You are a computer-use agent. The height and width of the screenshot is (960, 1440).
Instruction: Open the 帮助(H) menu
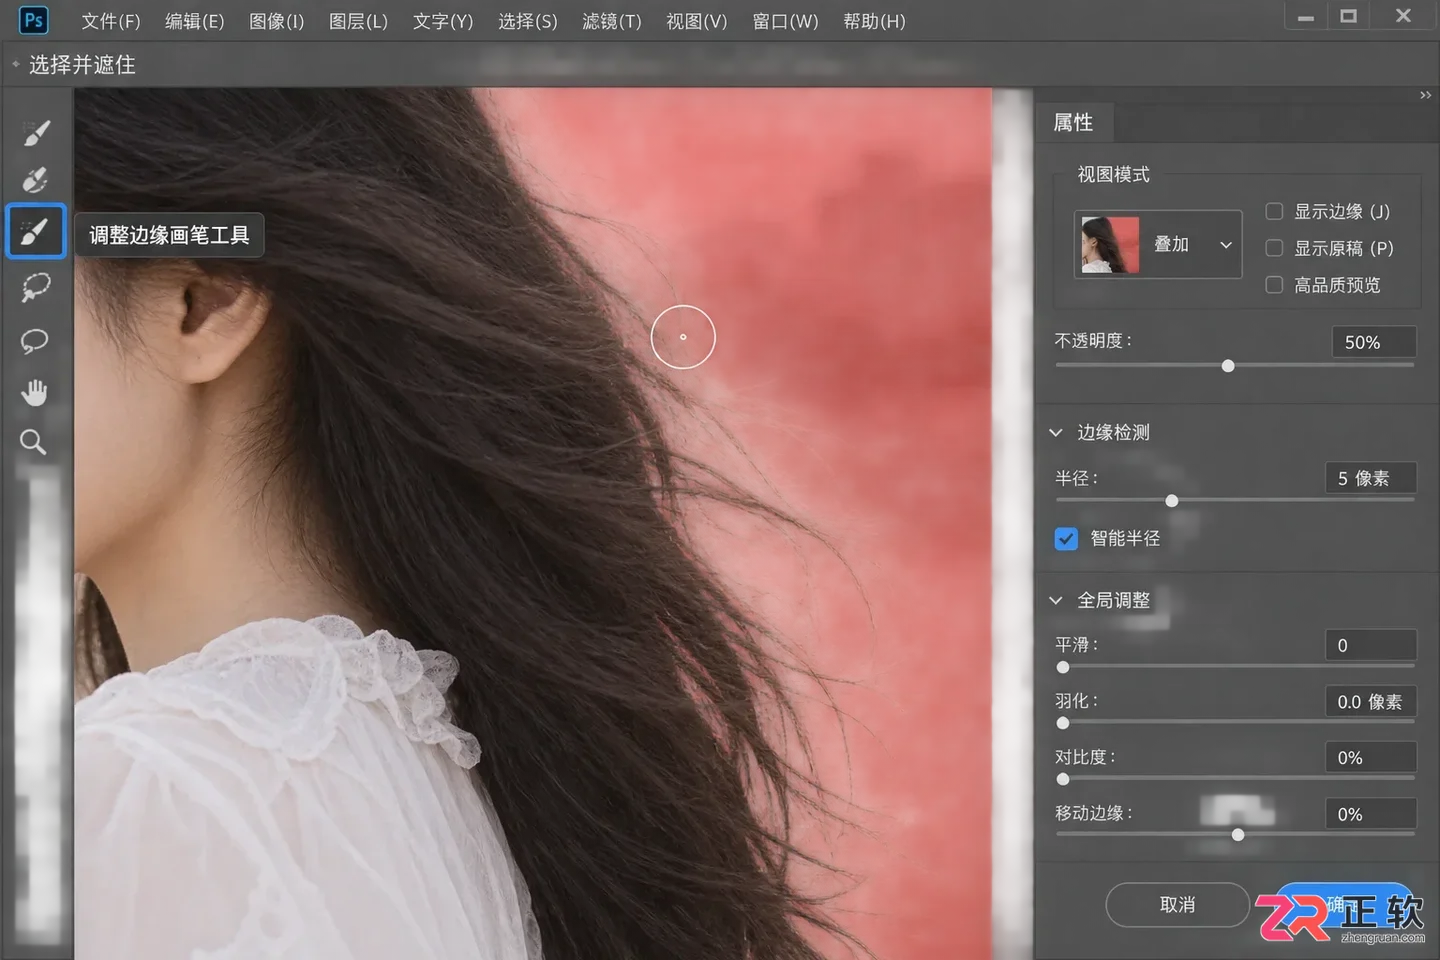(x=874, y=21)
